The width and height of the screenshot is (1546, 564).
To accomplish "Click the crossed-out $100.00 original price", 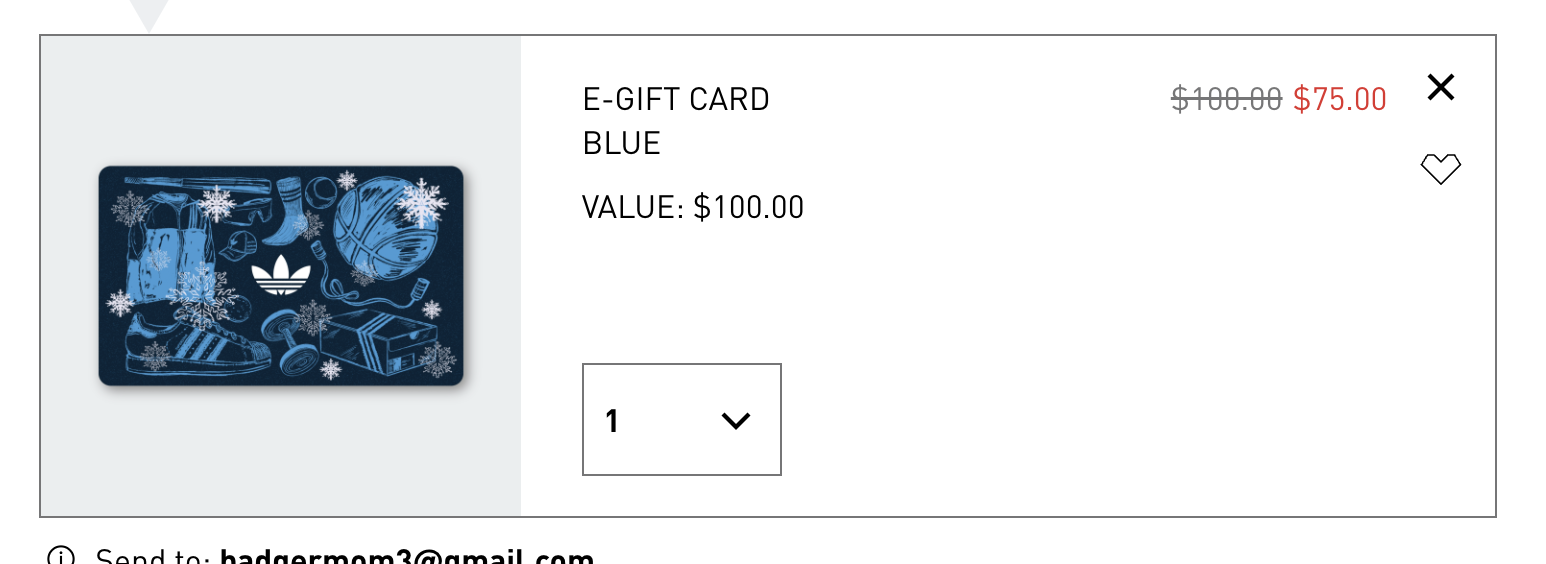I will pos(1226,99).
